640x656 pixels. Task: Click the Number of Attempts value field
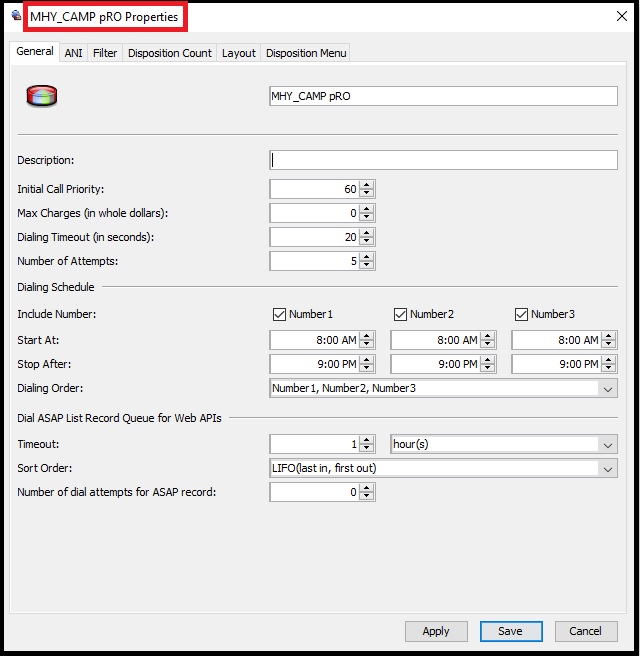click(314, 261)
